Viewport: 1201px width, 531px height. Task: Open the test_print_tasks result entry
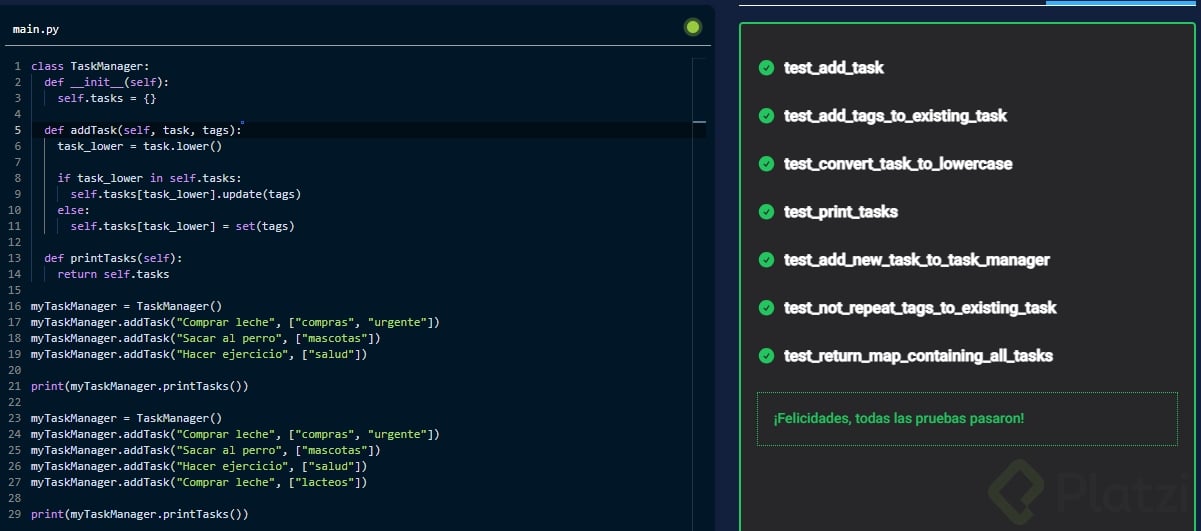(x=840, y=212)
